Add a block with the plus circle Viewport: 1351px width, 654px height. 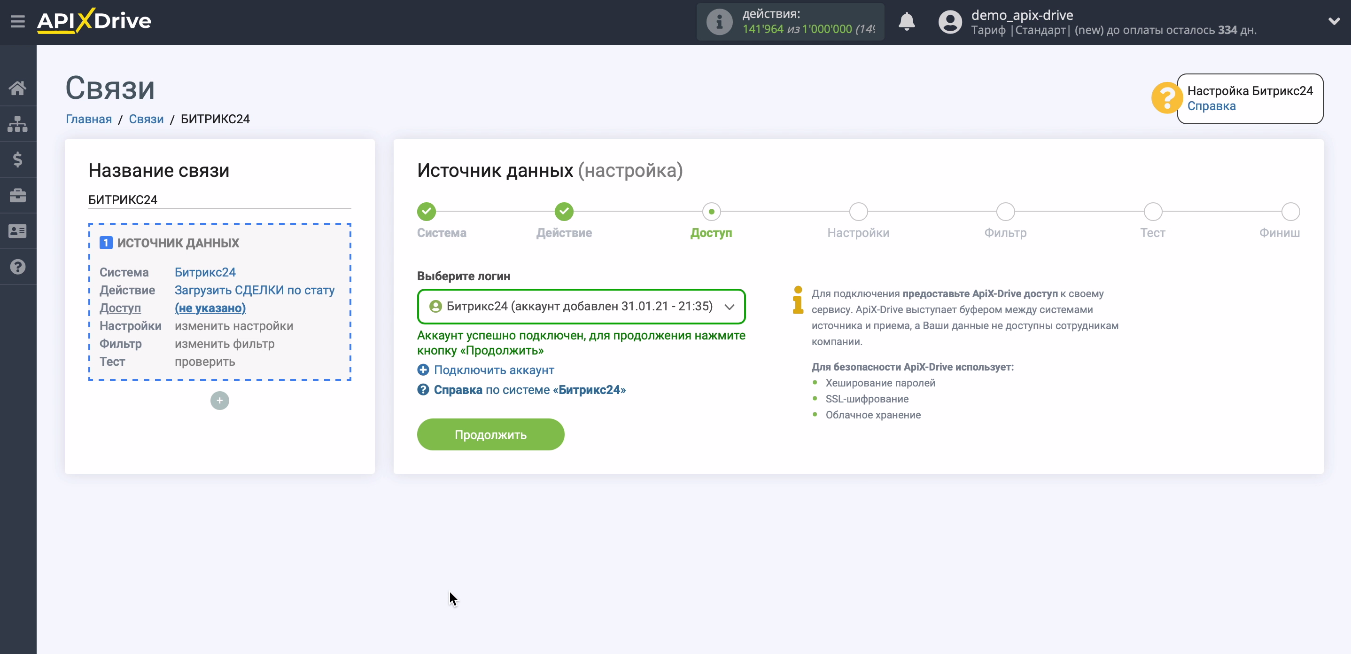click(220, 401)
